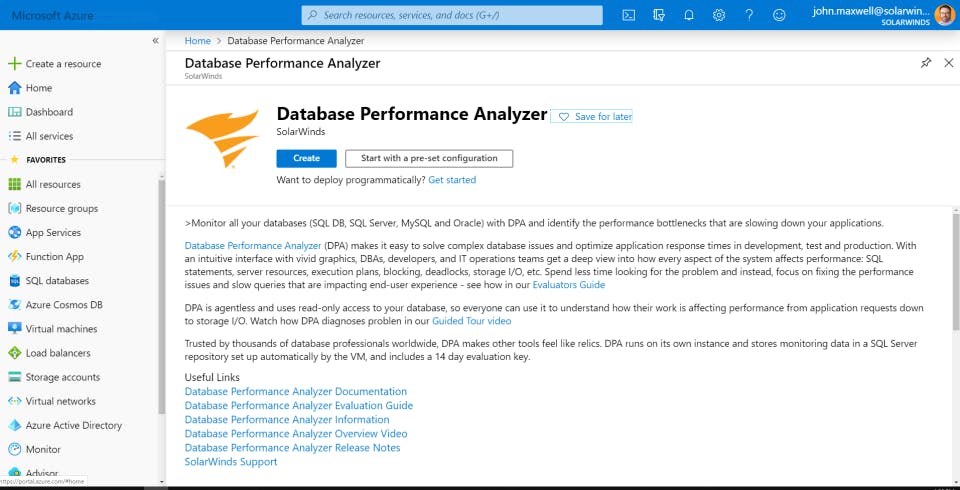Screen dimensions: 960x490
Task: Select All services menu item
Action: [x=49, y=136]
